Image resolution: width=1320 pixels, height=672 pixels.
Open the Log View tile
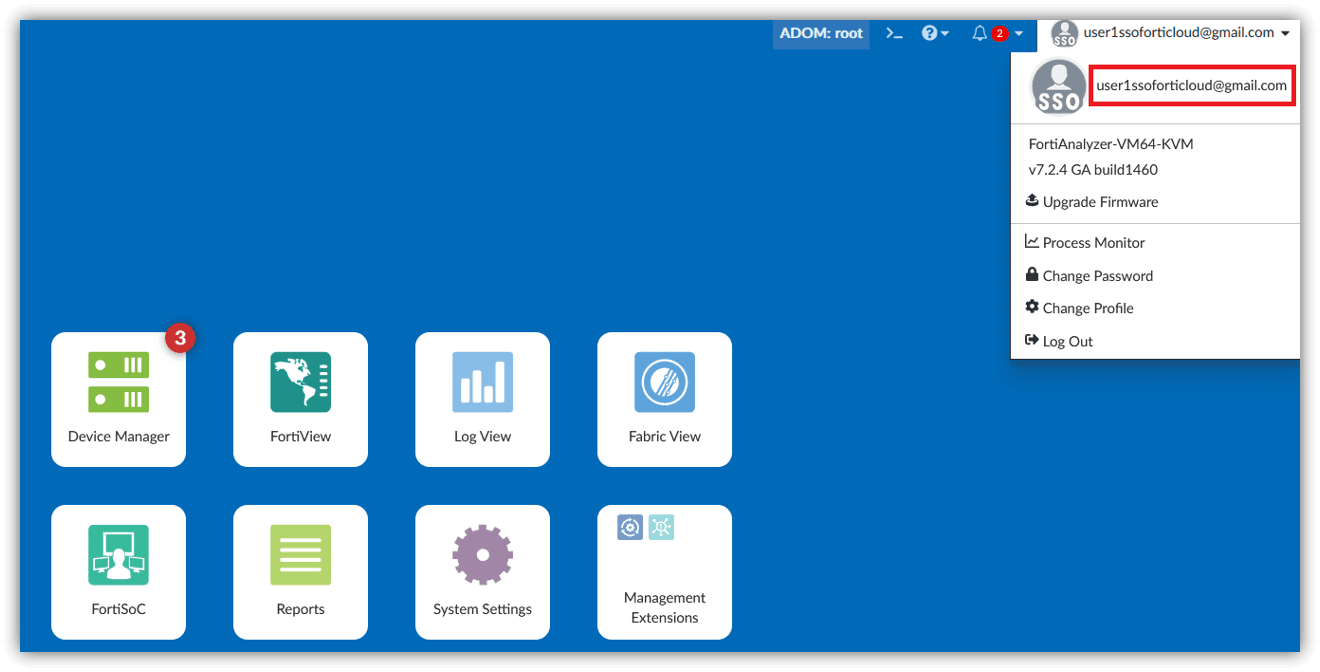coord(482,399)
